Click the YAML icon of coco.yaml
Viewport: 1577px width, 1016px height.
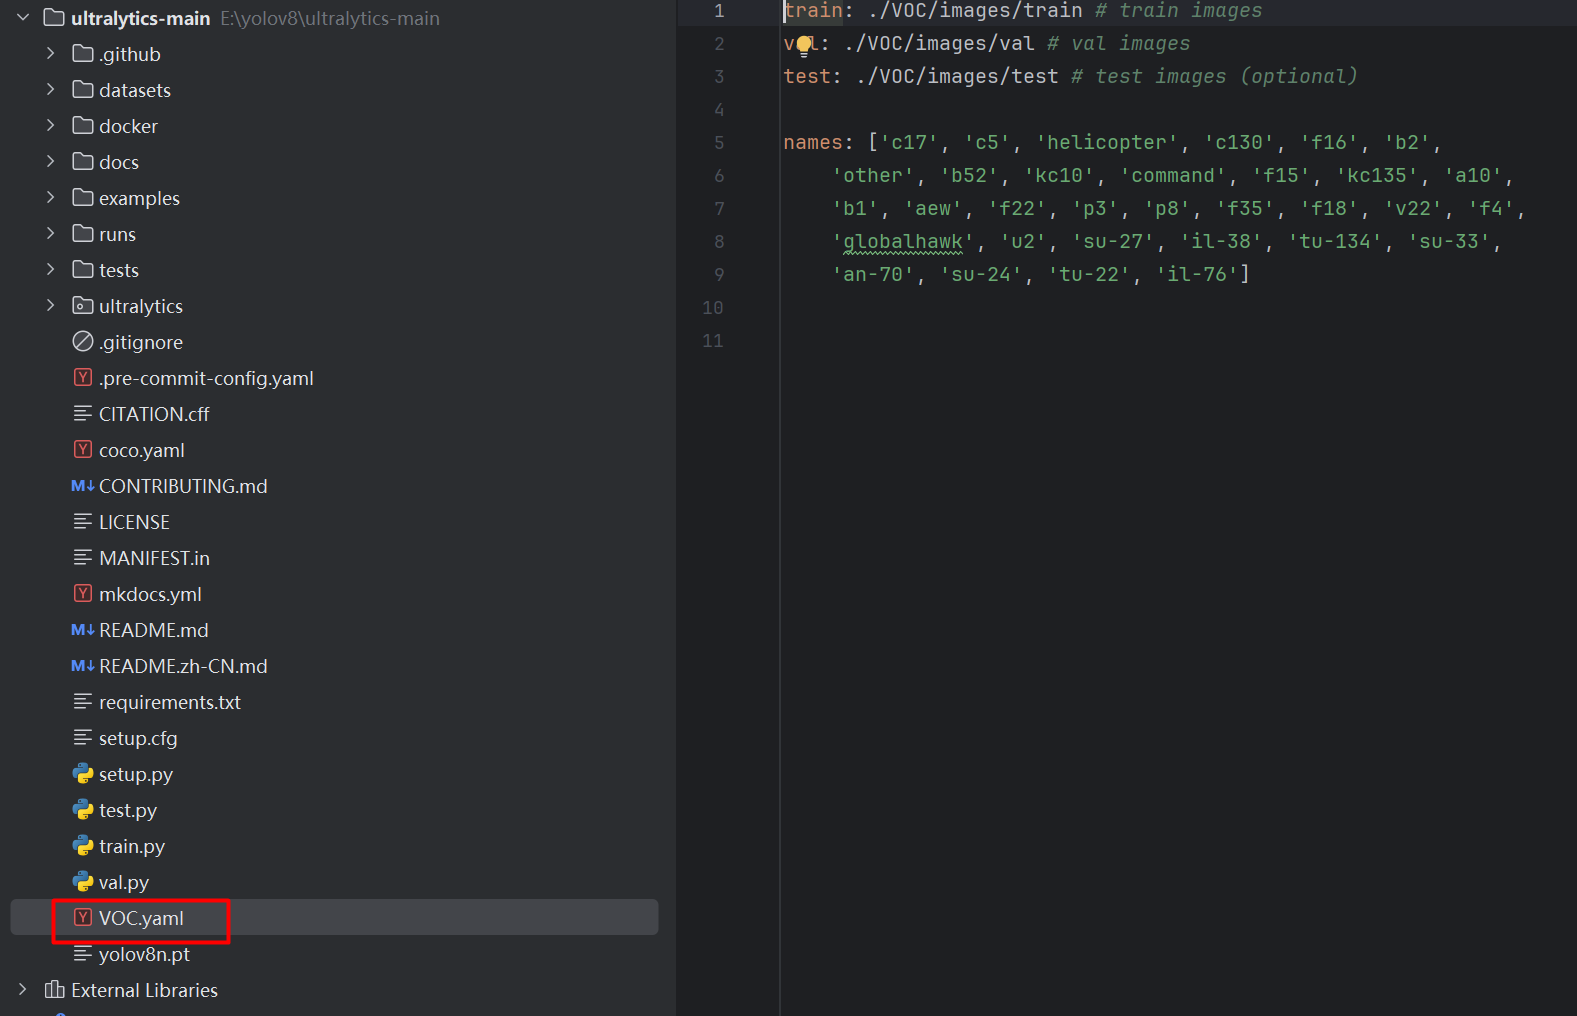pos(83,450)
